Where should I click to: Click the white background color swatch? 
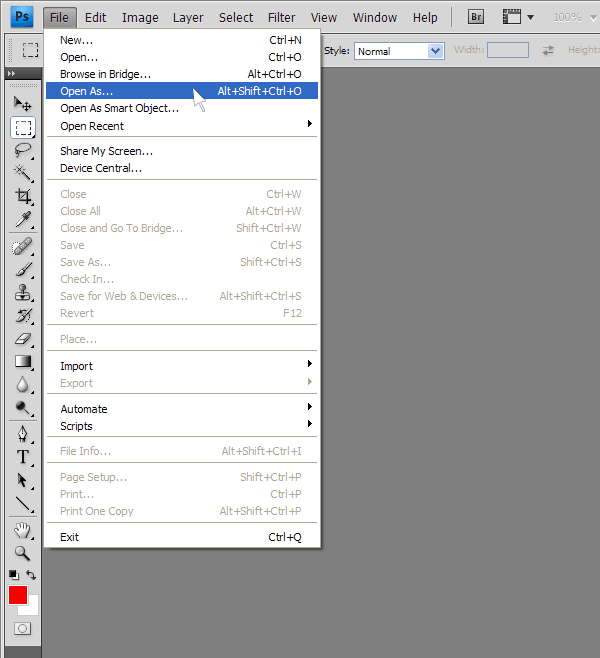(x=34, y=608)
